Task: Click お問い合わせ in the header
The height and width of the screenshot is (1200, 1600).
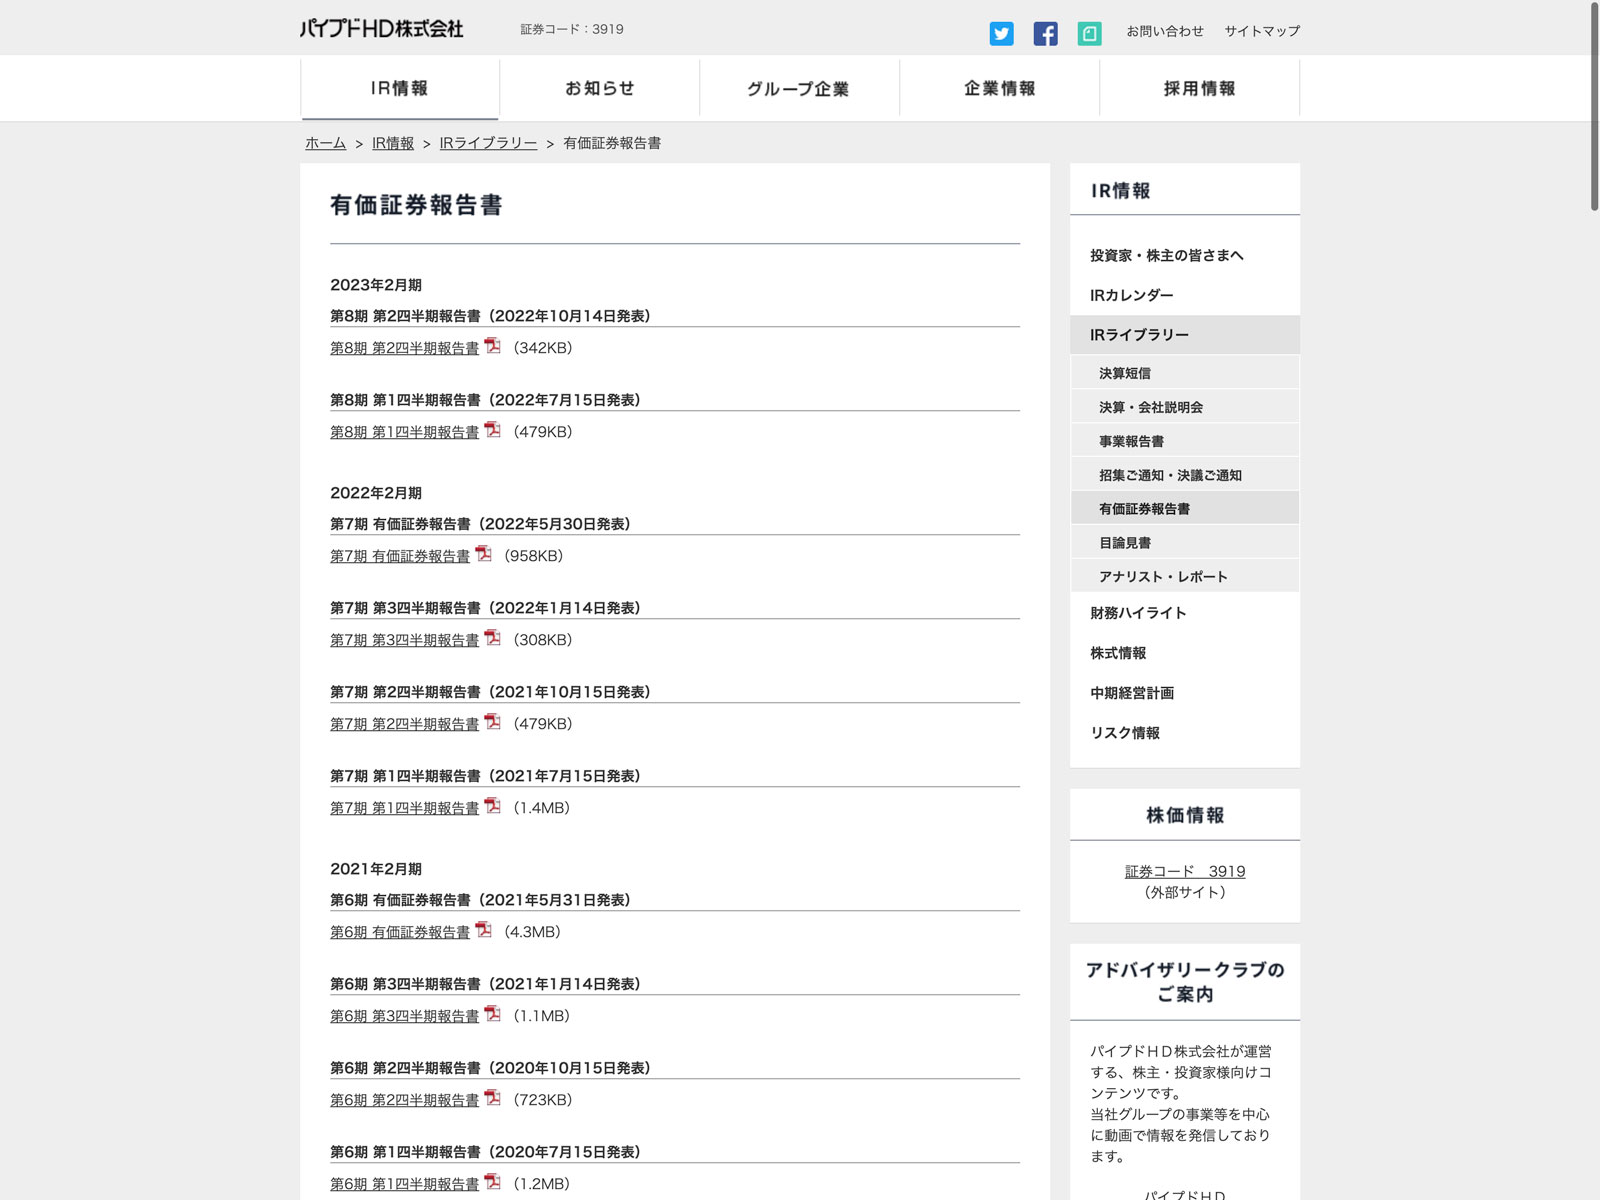Action: click(1165, 31)
